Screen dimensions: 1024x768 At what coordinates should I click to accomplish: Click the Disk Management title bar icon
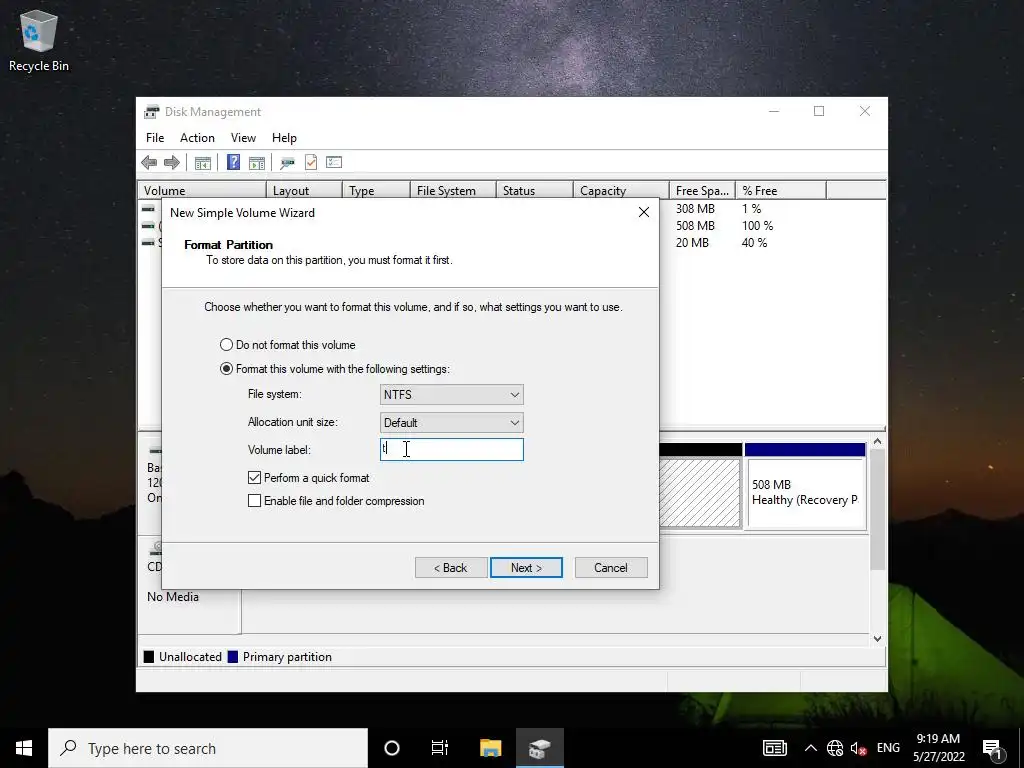tap(152, 112)
